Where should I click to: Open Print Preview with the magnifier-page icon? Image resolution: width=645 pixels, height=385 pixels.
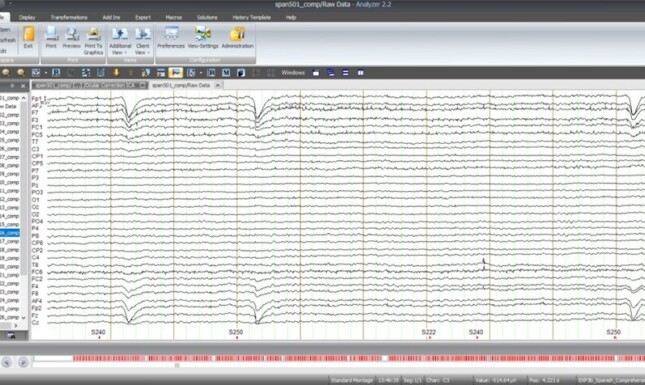tap(72, 34)
